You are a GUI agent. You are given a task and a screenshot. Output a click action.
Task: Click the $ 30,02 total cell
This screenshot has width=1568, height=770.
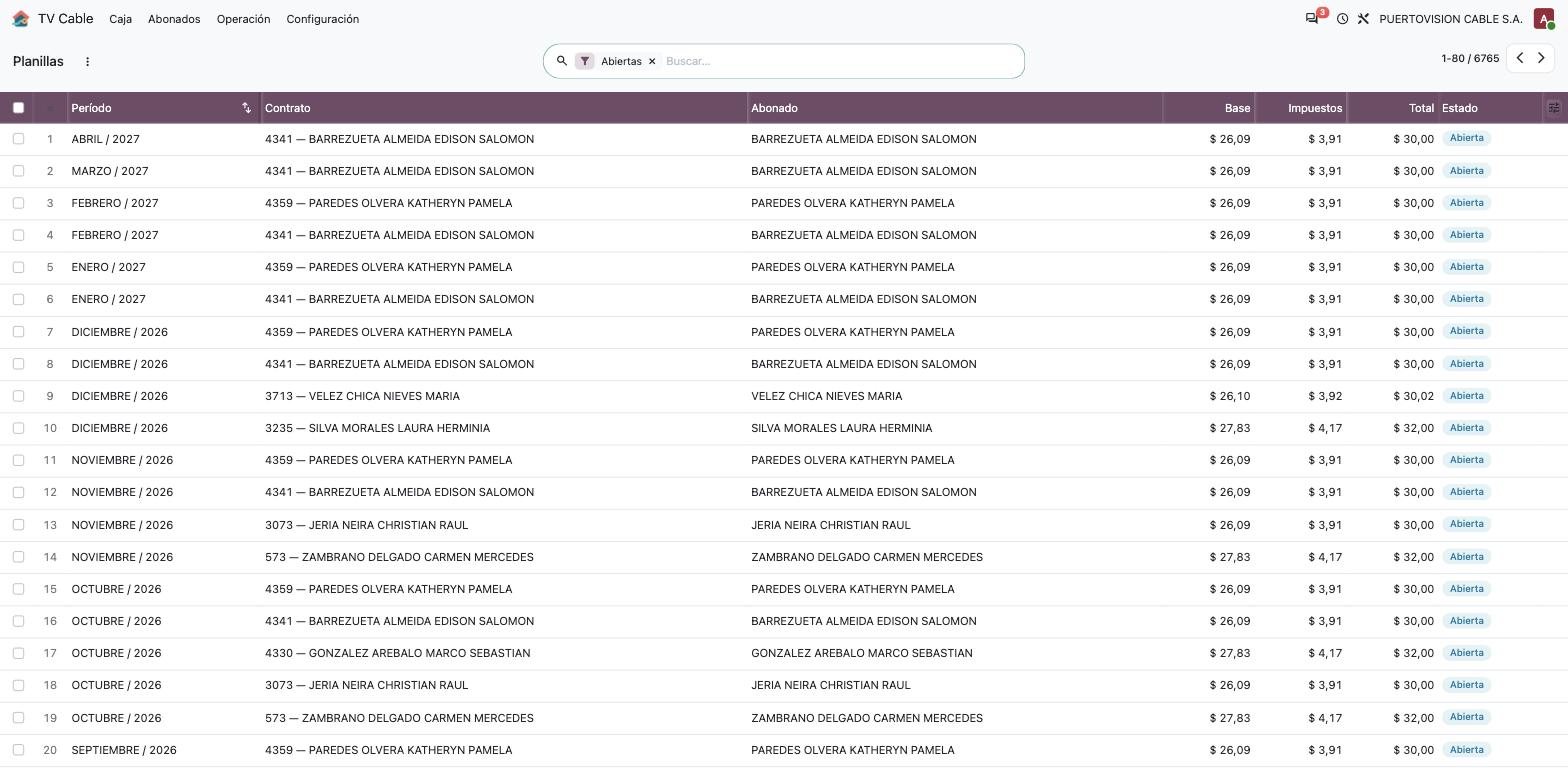tap(1413, 396)
